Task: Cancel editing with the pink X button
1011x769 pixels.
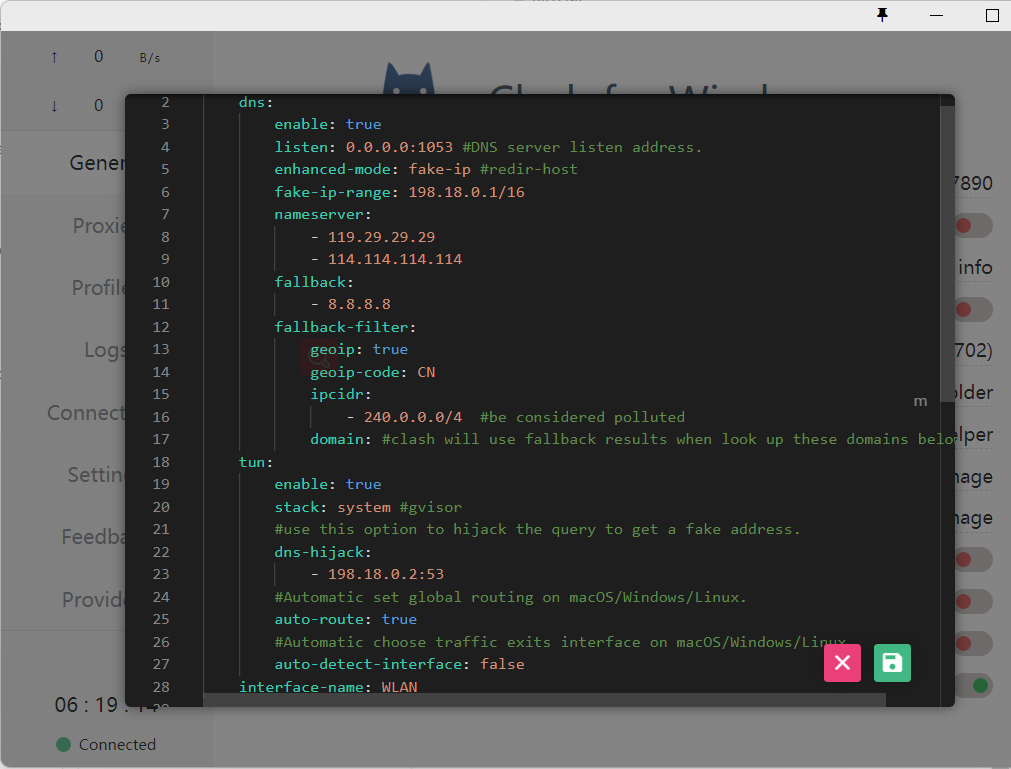Action: click(x=842, y=663)
